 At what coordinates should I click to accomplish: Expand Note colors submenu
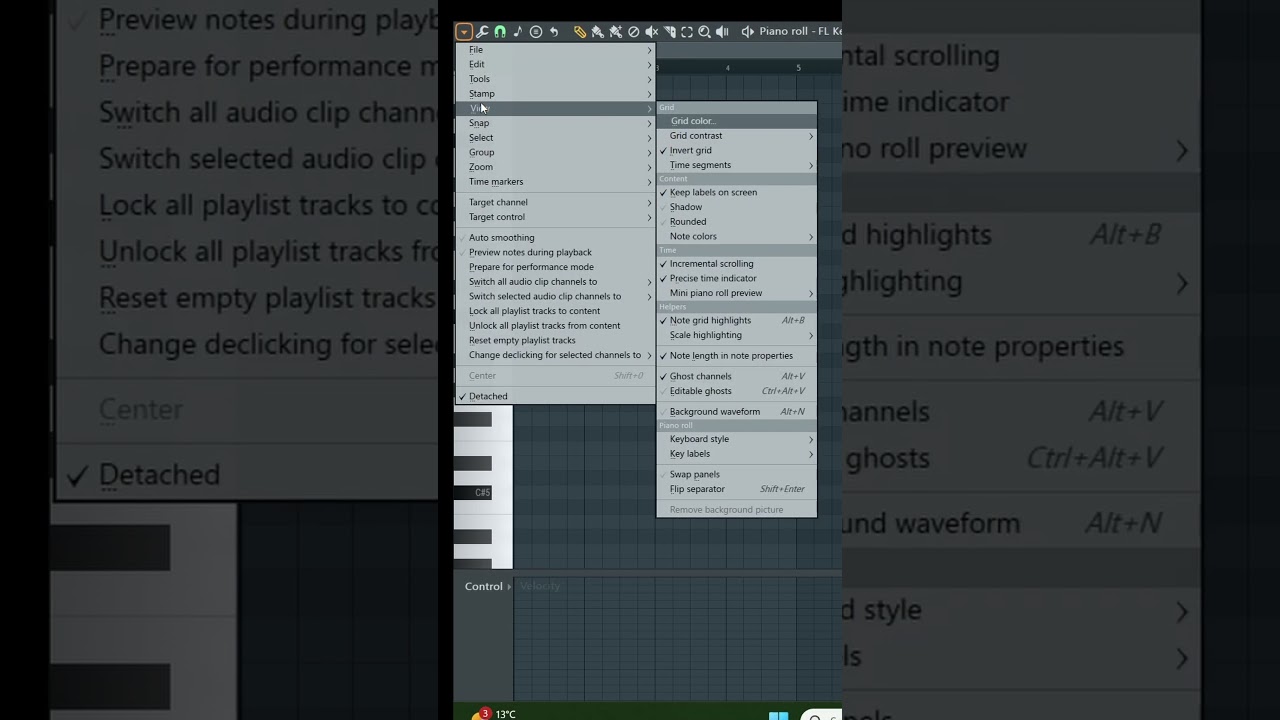(736, 236)
